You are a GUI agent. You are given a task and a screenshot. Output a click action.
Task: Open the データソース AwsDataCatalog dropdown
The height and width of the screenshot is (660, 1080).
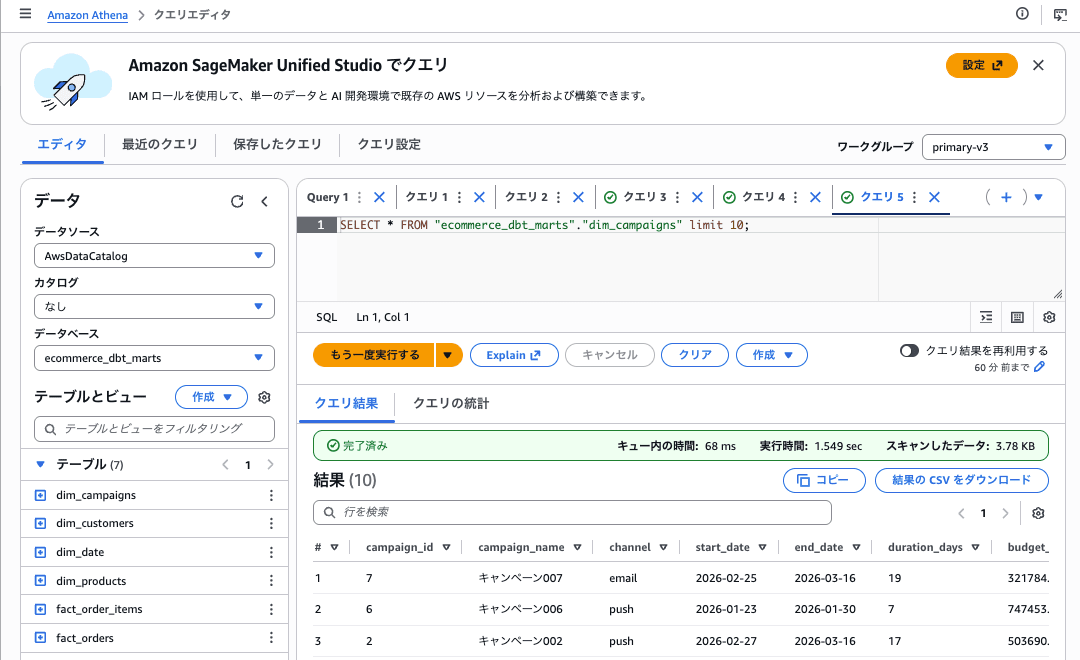coord(154,256)
